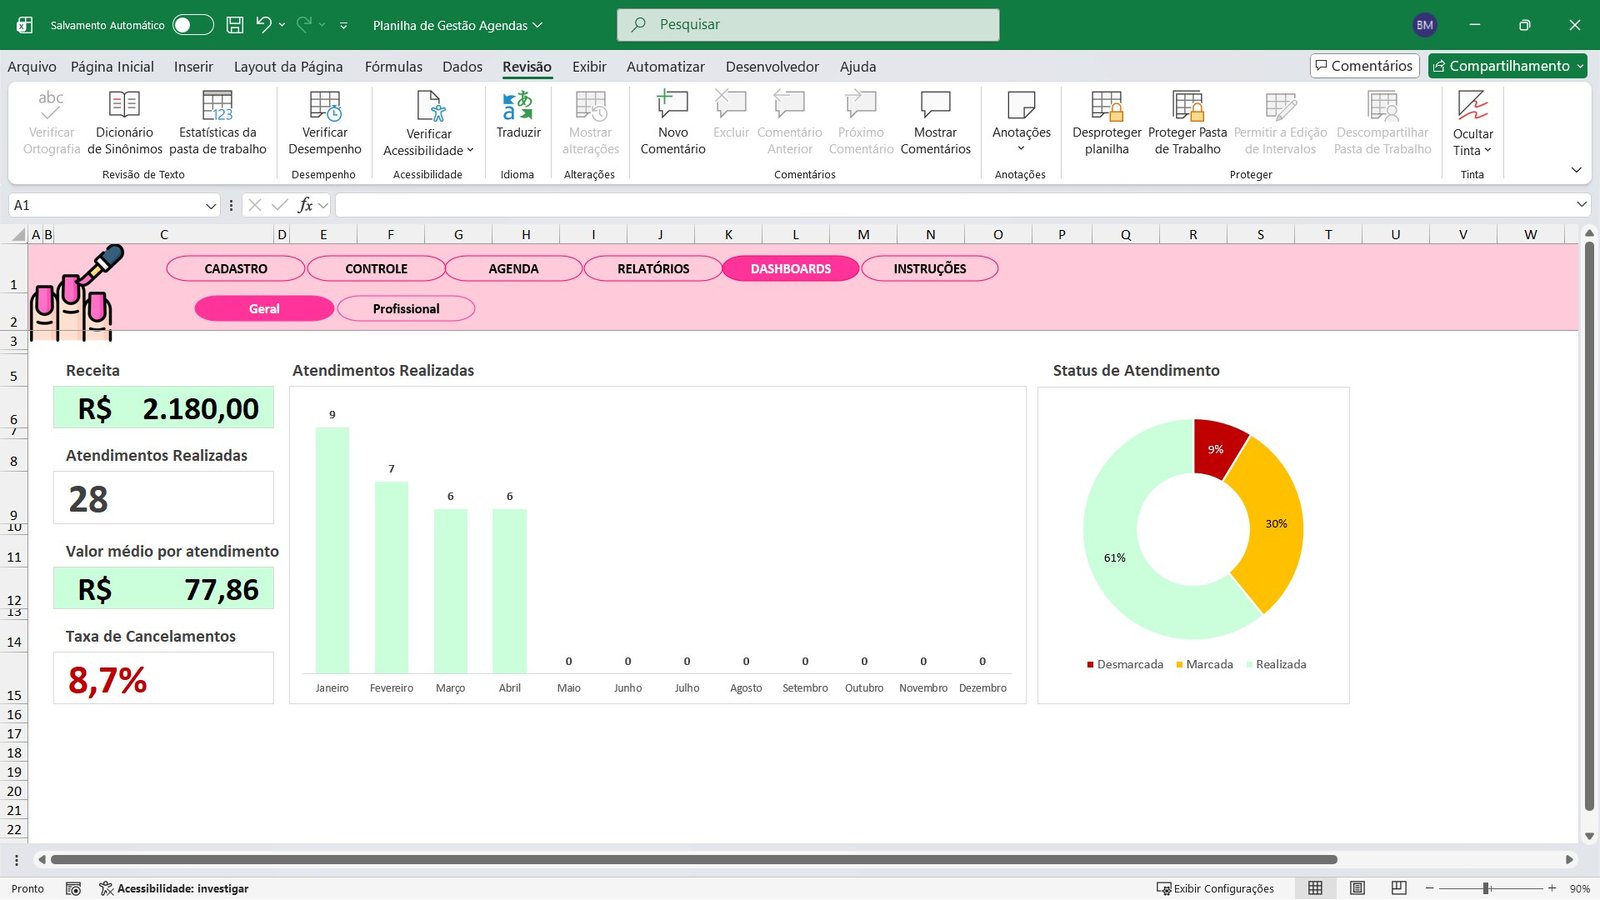Switch to Page Layout view in status bar

click(1357, 888)
